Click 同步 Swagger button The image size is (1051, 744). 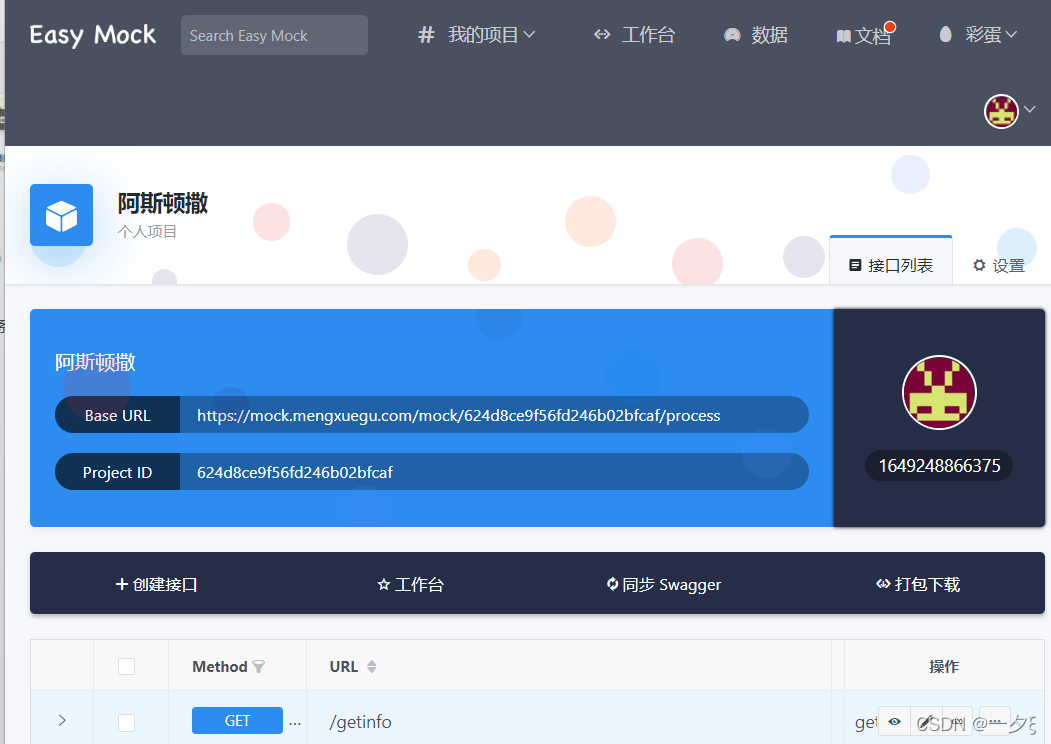click(x=664, y=584)
